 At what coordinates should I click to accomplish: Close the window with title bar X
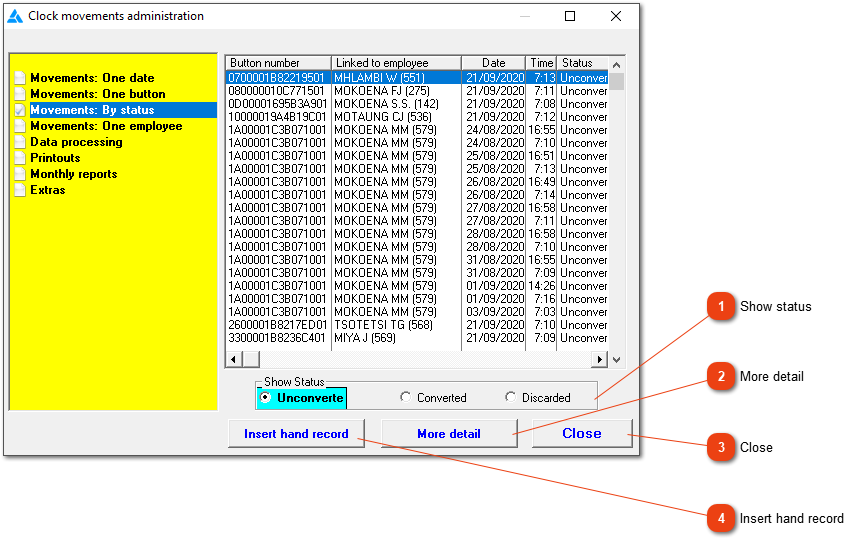616,16
